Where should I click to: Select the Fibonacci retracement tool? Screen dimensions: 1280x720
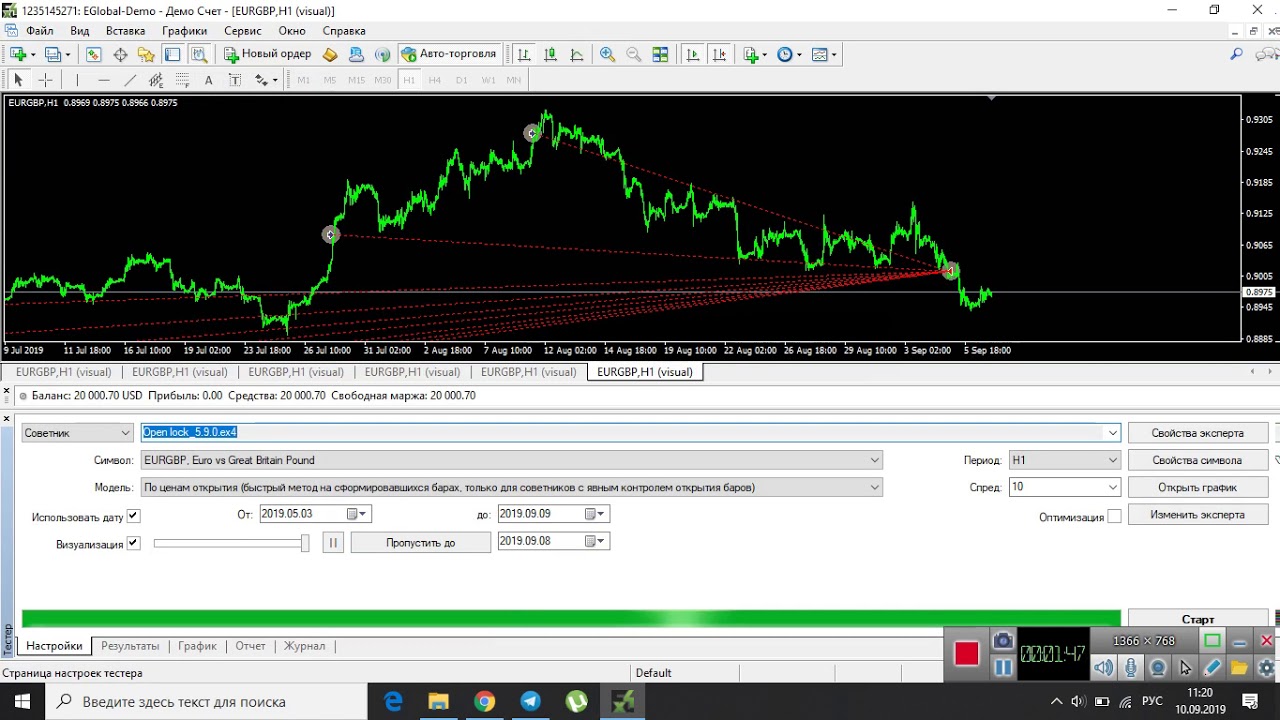coord(182,80)
